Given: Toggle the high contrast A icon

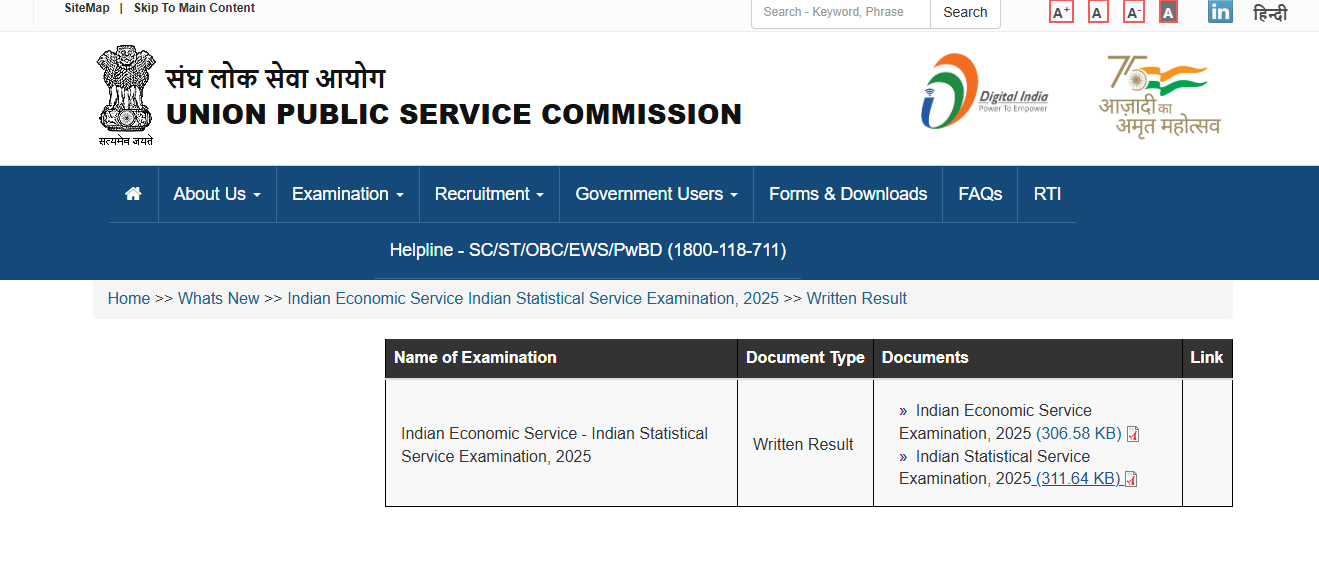Looking at the screenshot, I should 1168,13.
